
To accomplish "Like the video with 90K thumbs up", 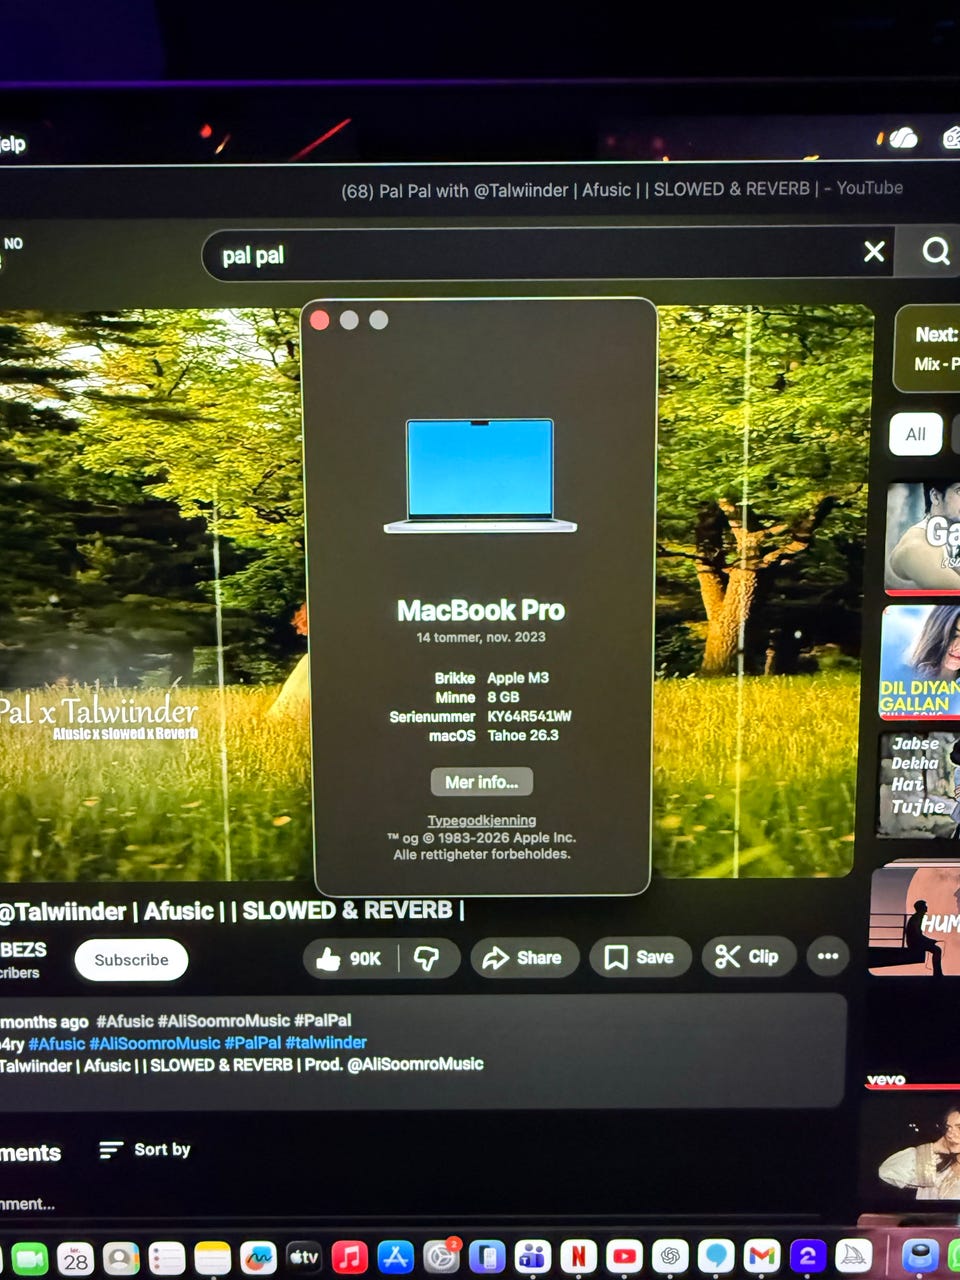I will tap(349, 958).
